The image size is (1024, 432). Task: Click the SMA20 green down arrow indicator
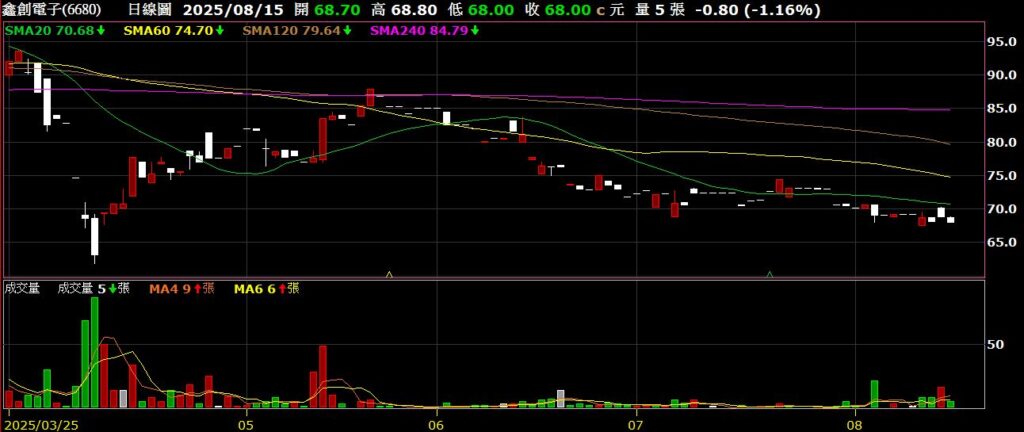click(100, 31)
